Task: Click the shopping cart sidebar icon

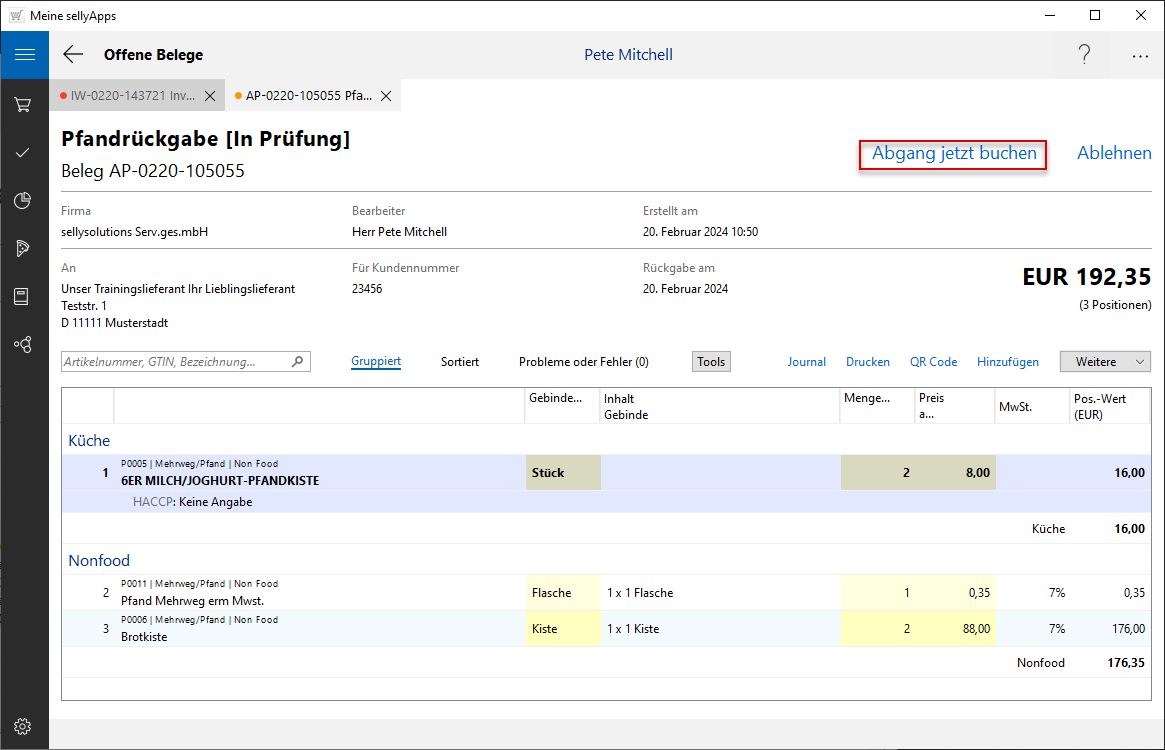Action: click(23, 104)
